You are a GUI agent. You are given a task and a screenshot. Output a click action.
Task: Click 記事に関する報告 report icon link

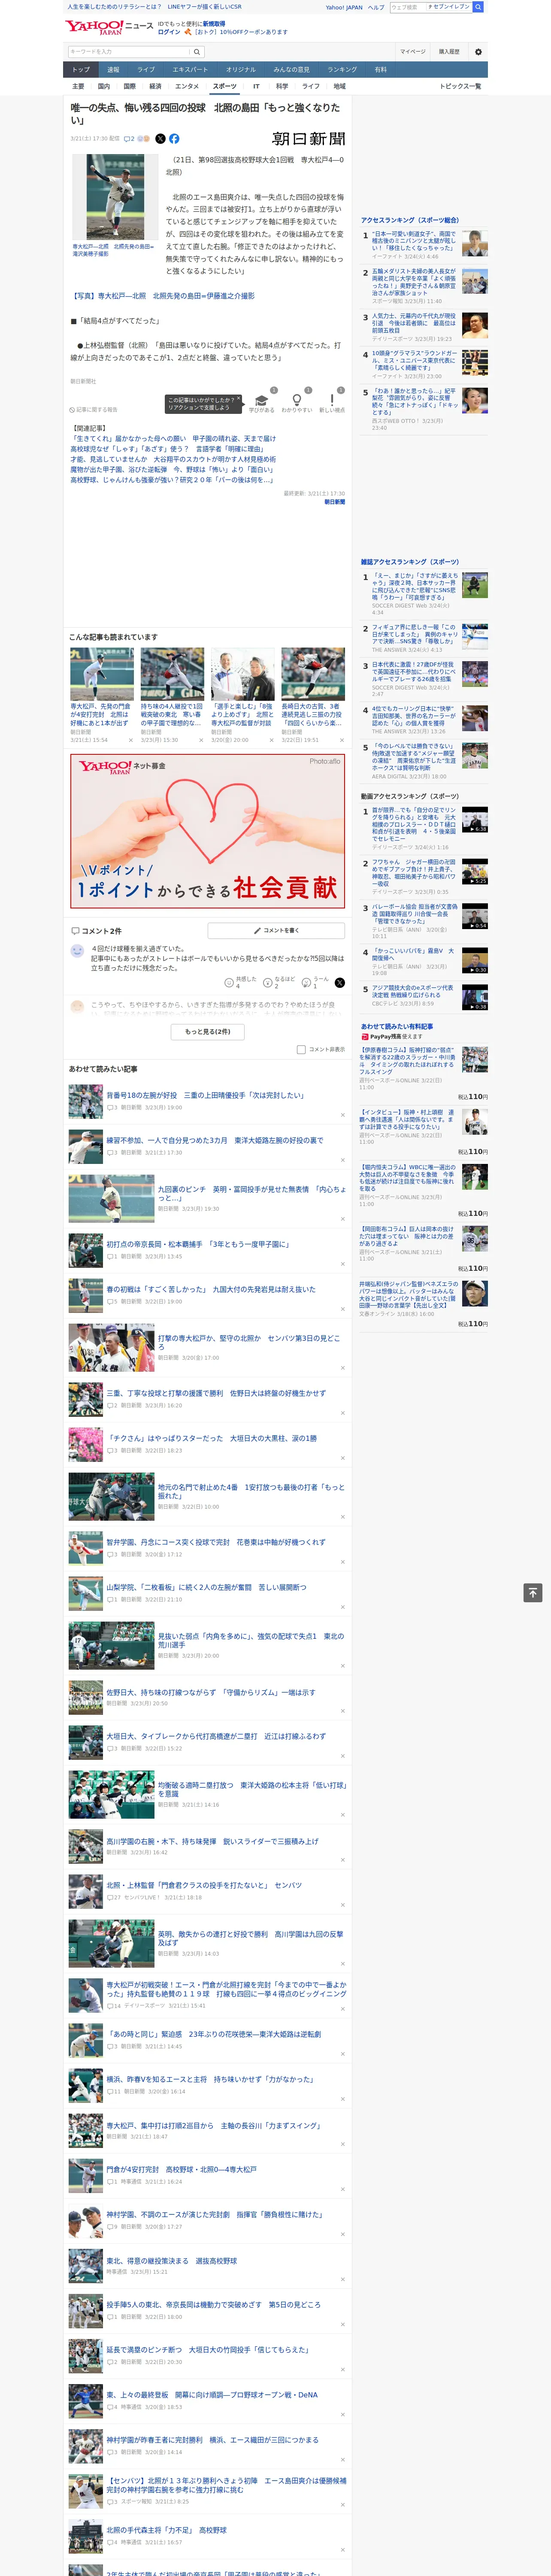(x=93, y=410)
